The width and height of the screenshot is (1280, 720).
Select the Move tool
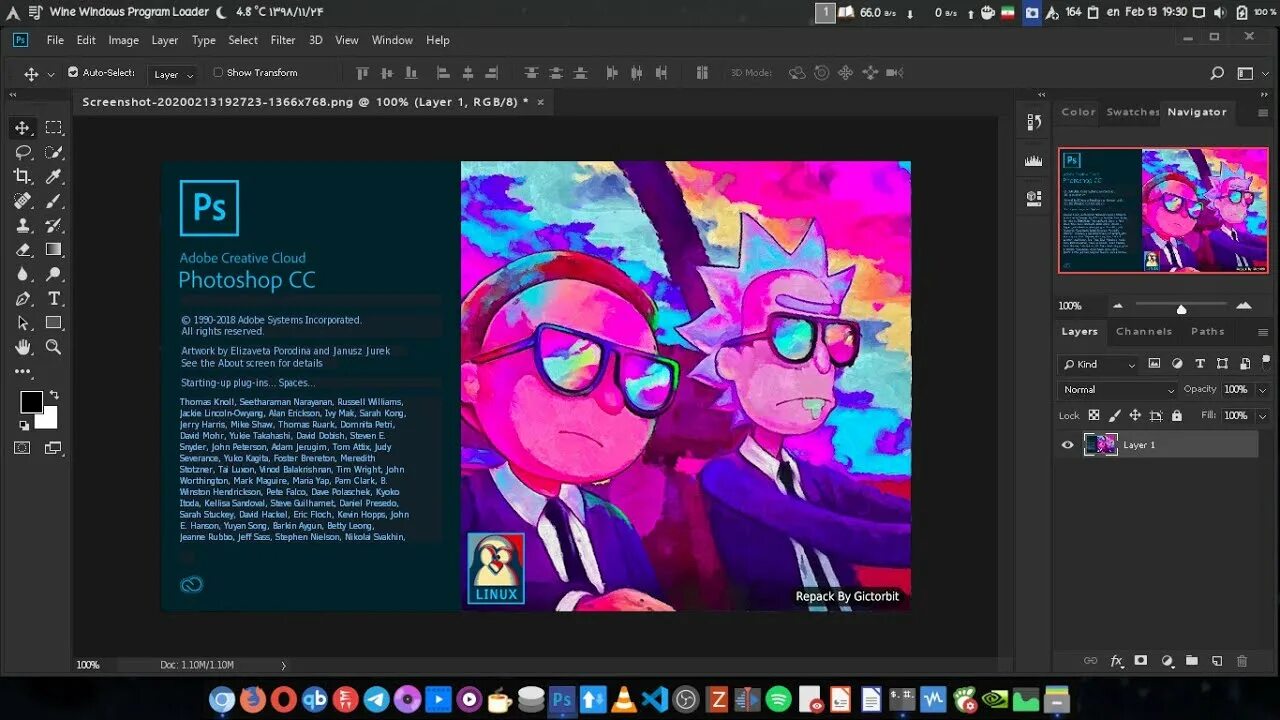[22, 128]
